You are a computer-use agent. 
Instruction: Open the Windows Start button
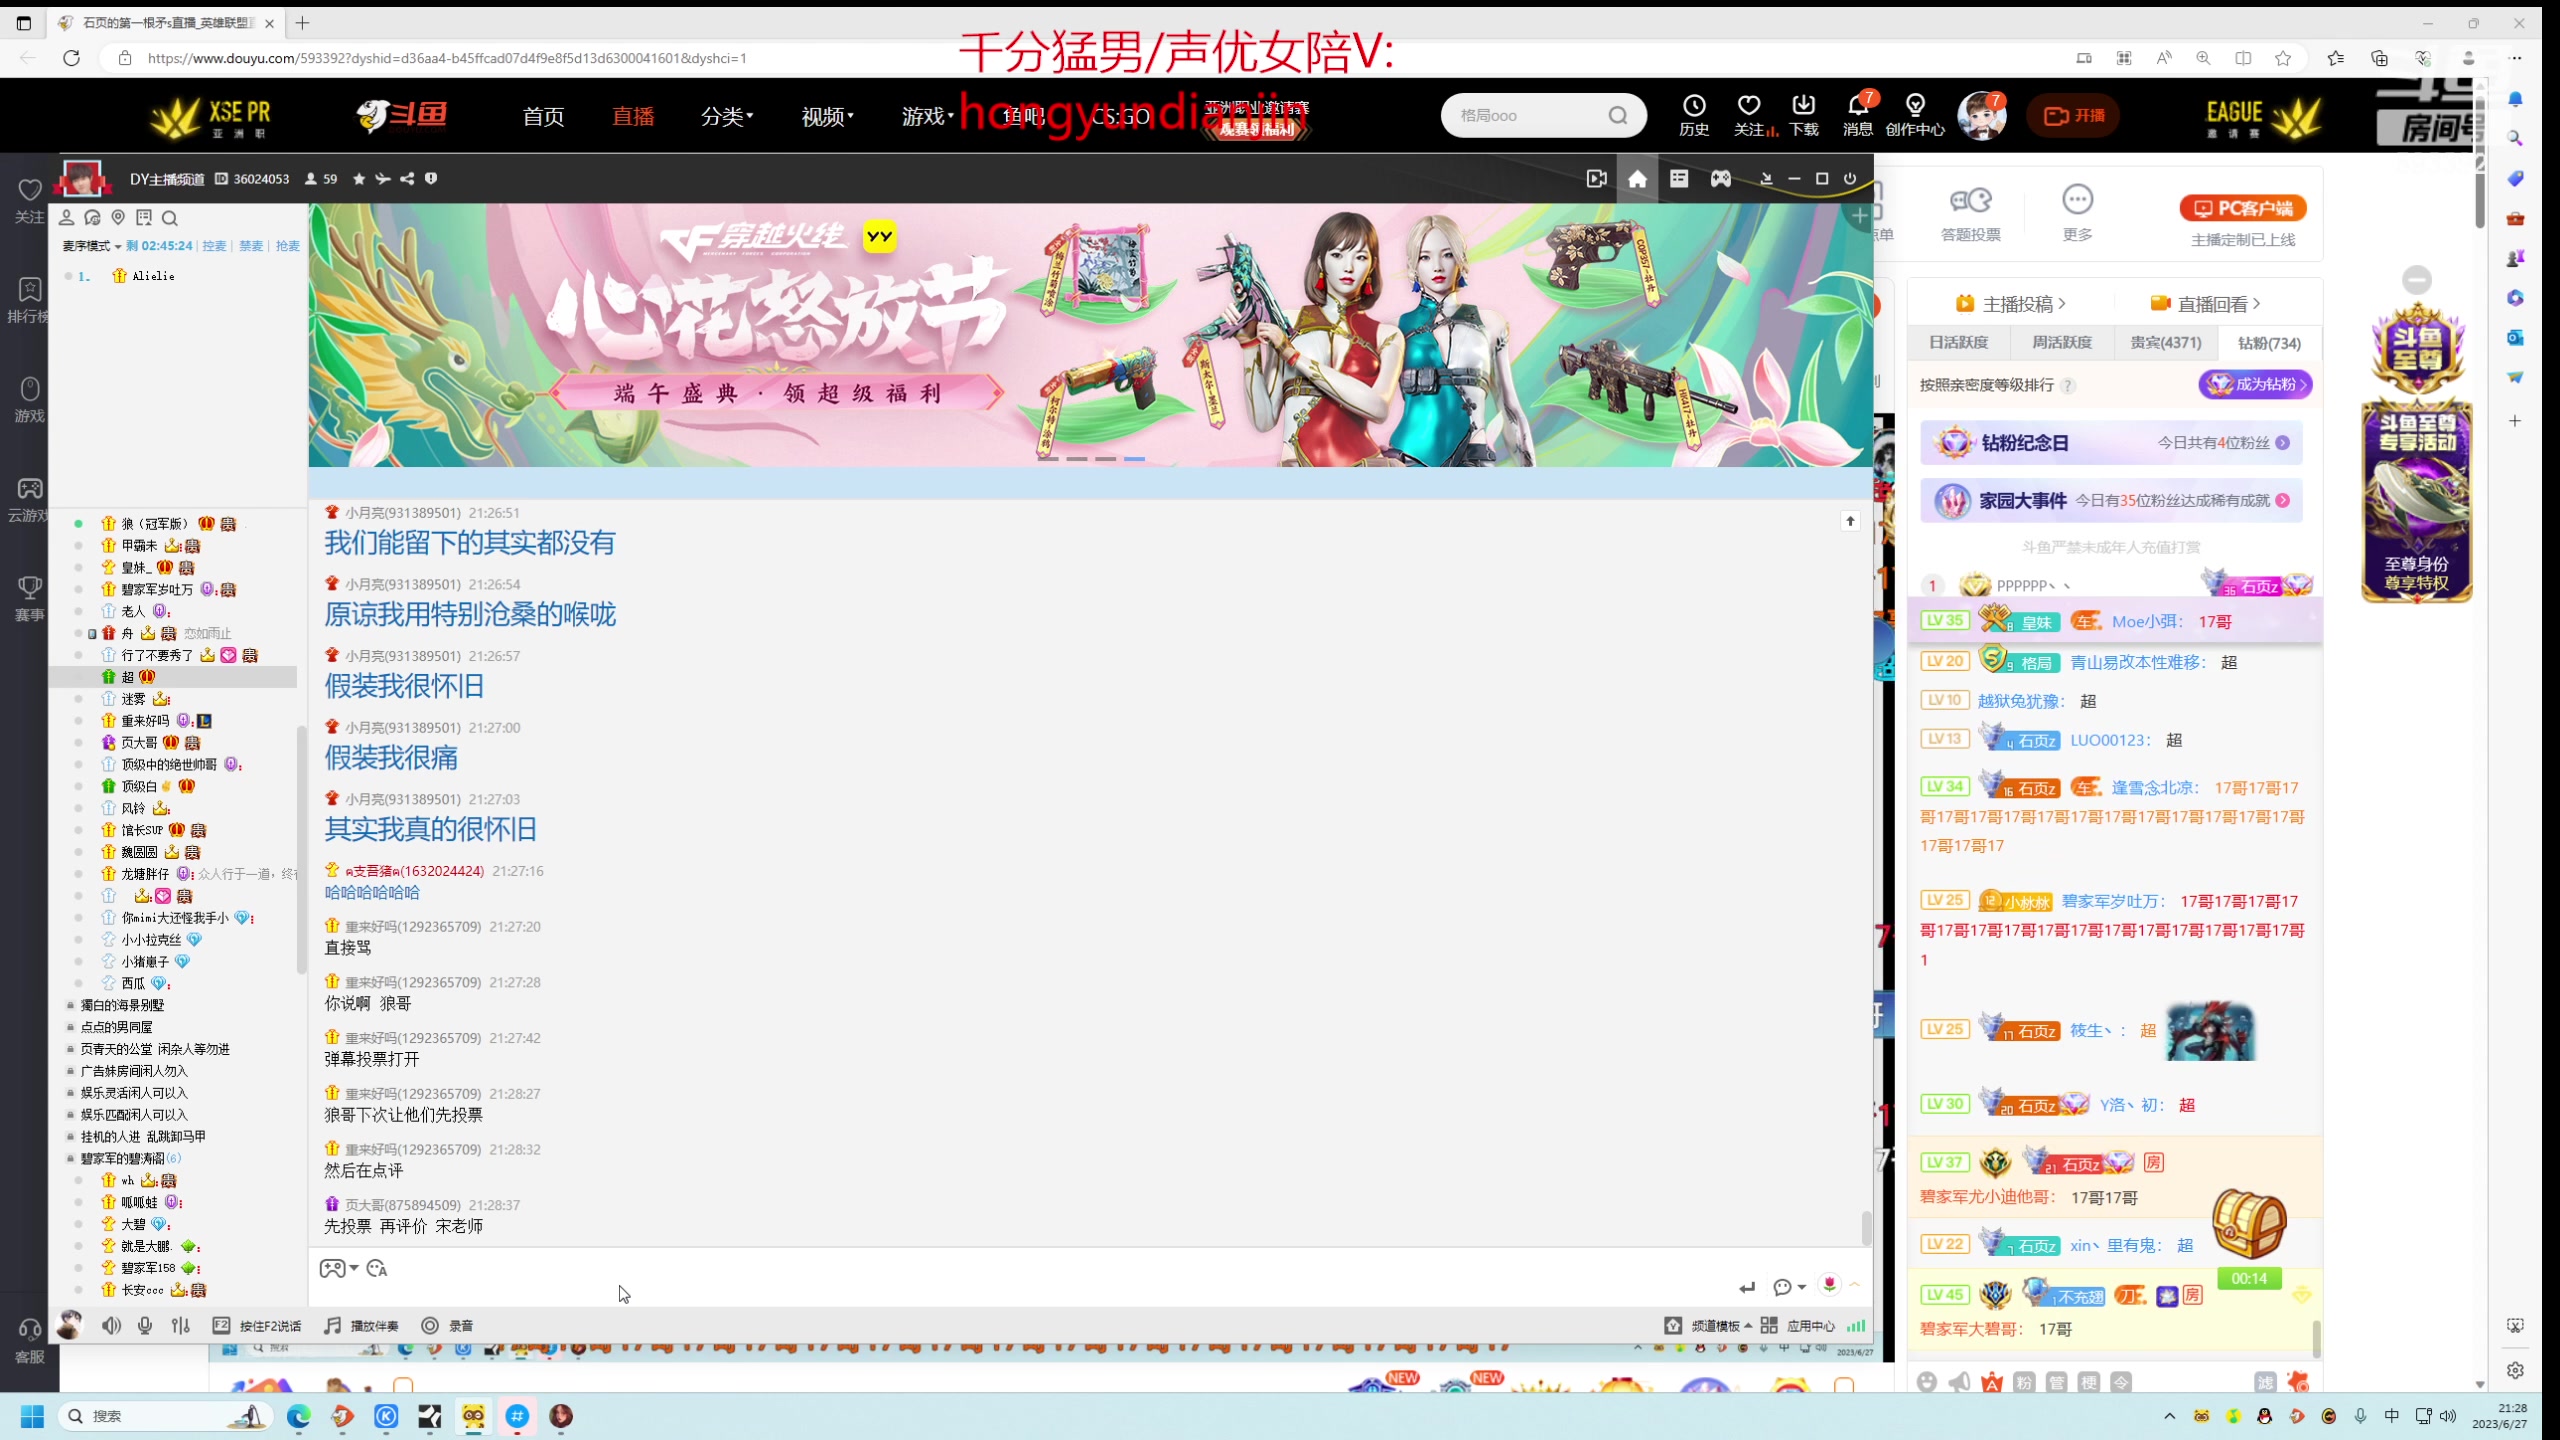(32, 1416)
